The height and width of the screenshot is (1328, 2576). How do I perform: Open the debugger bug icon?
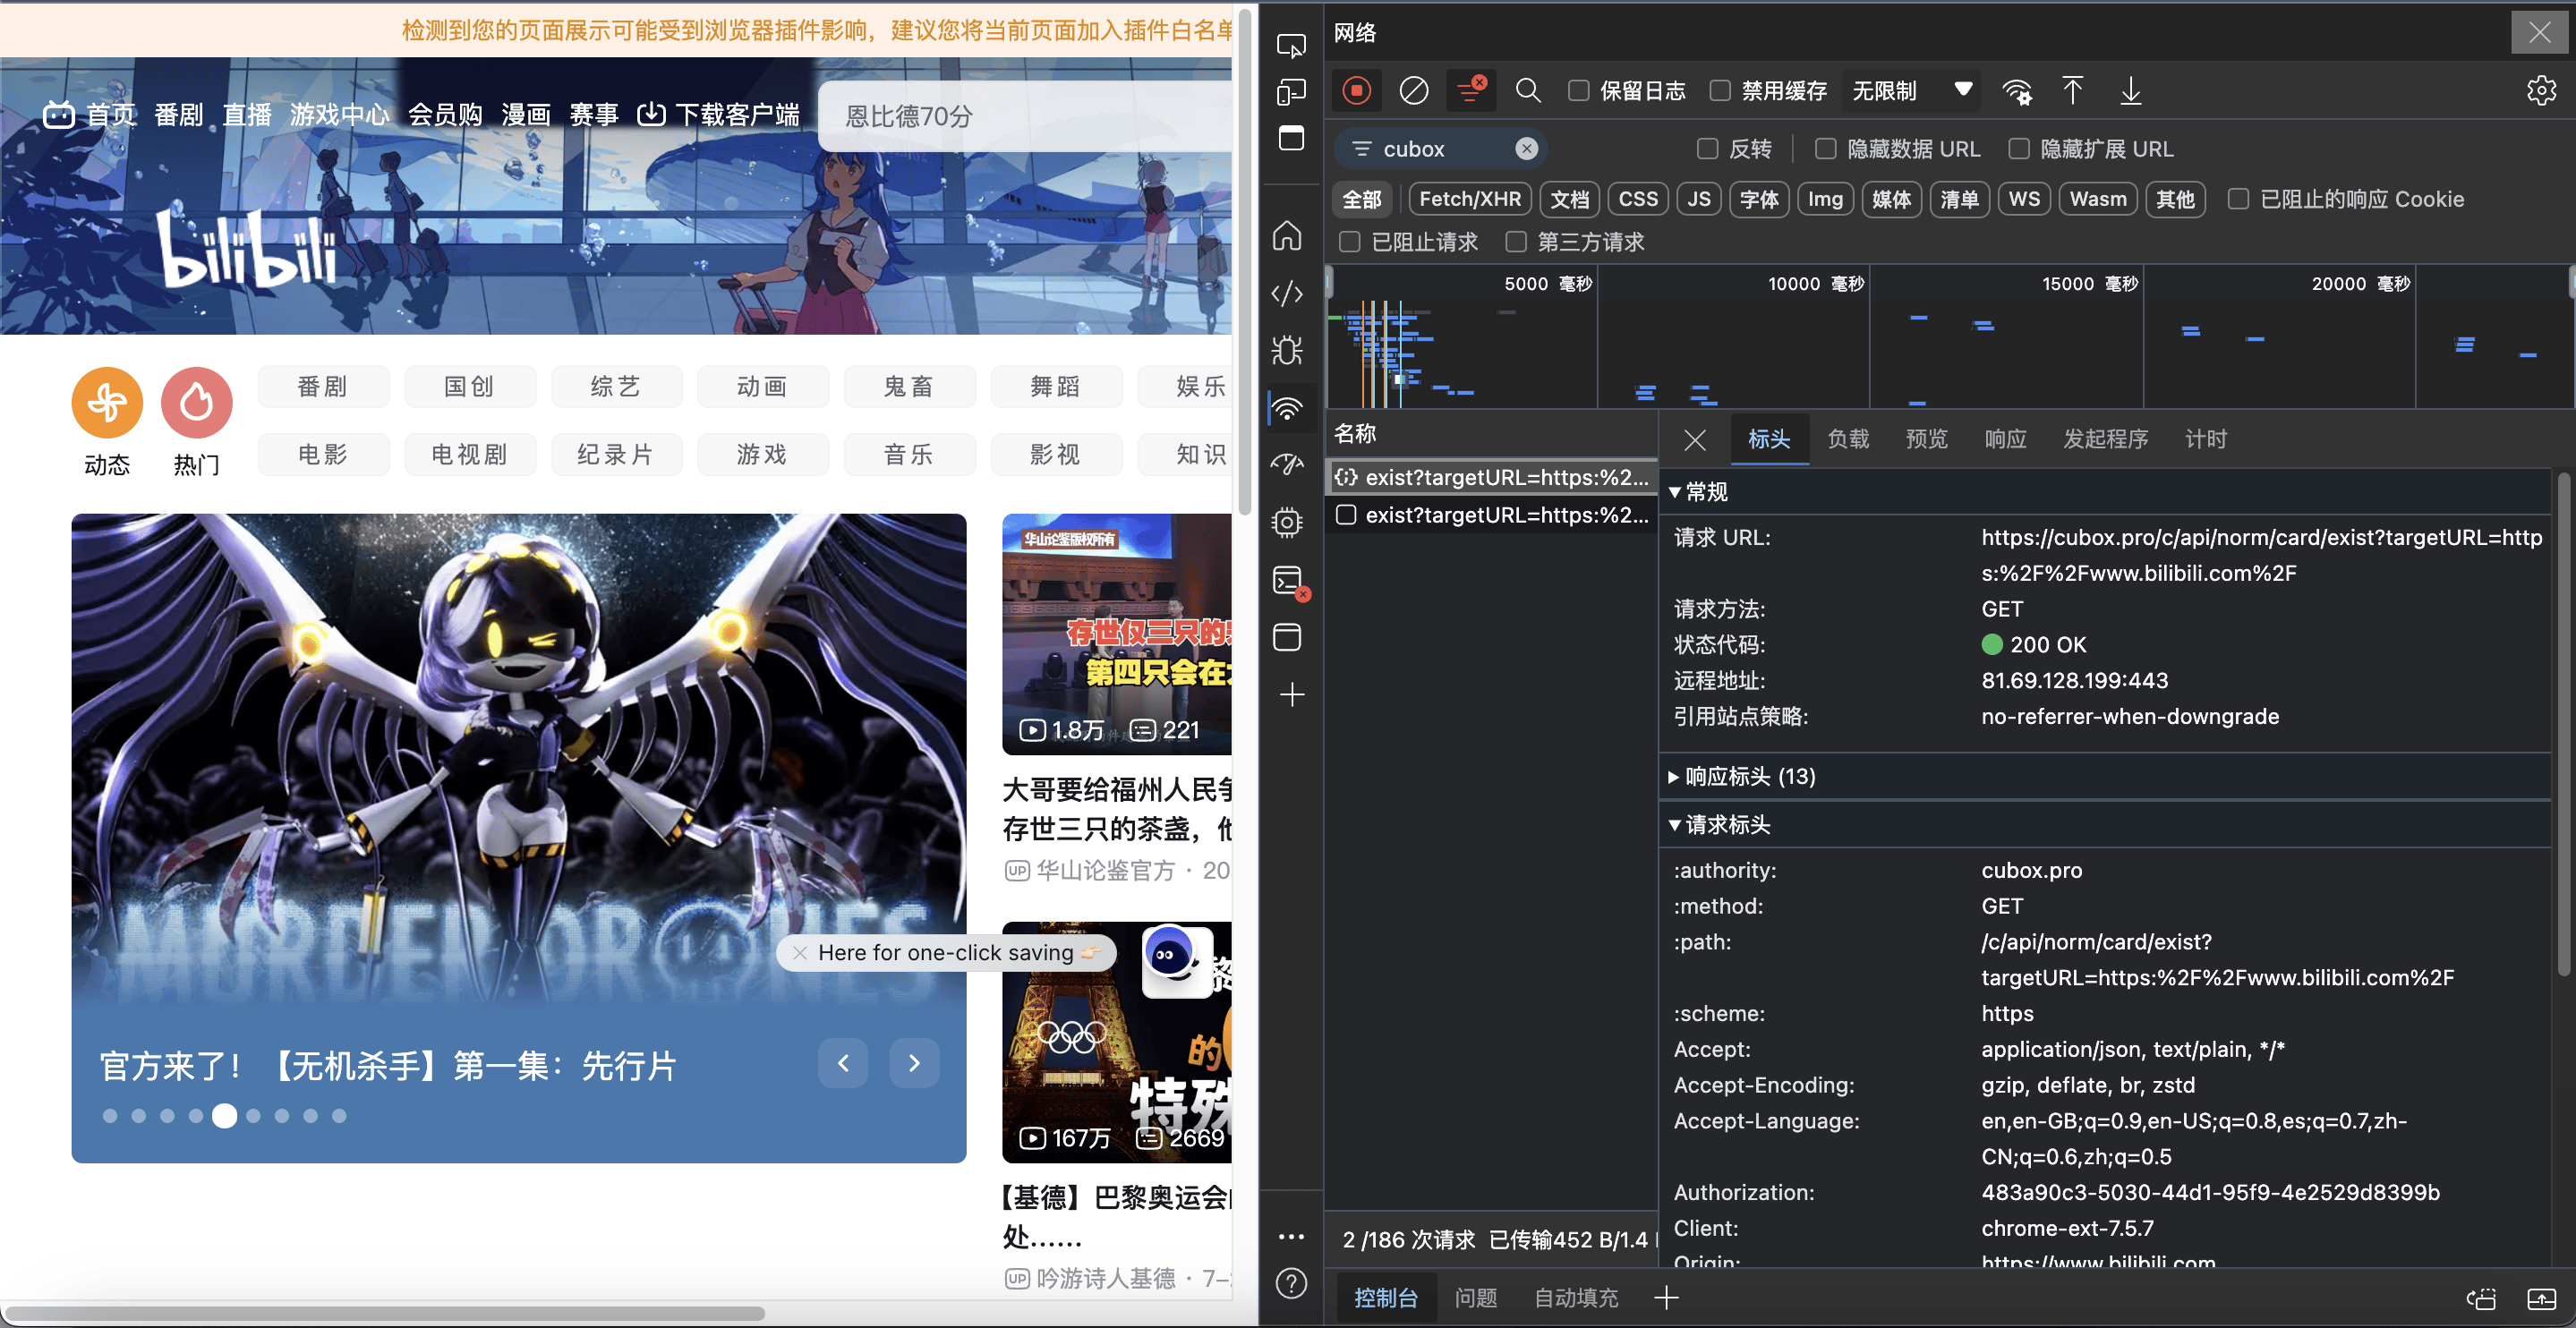tap(1288, 350)
